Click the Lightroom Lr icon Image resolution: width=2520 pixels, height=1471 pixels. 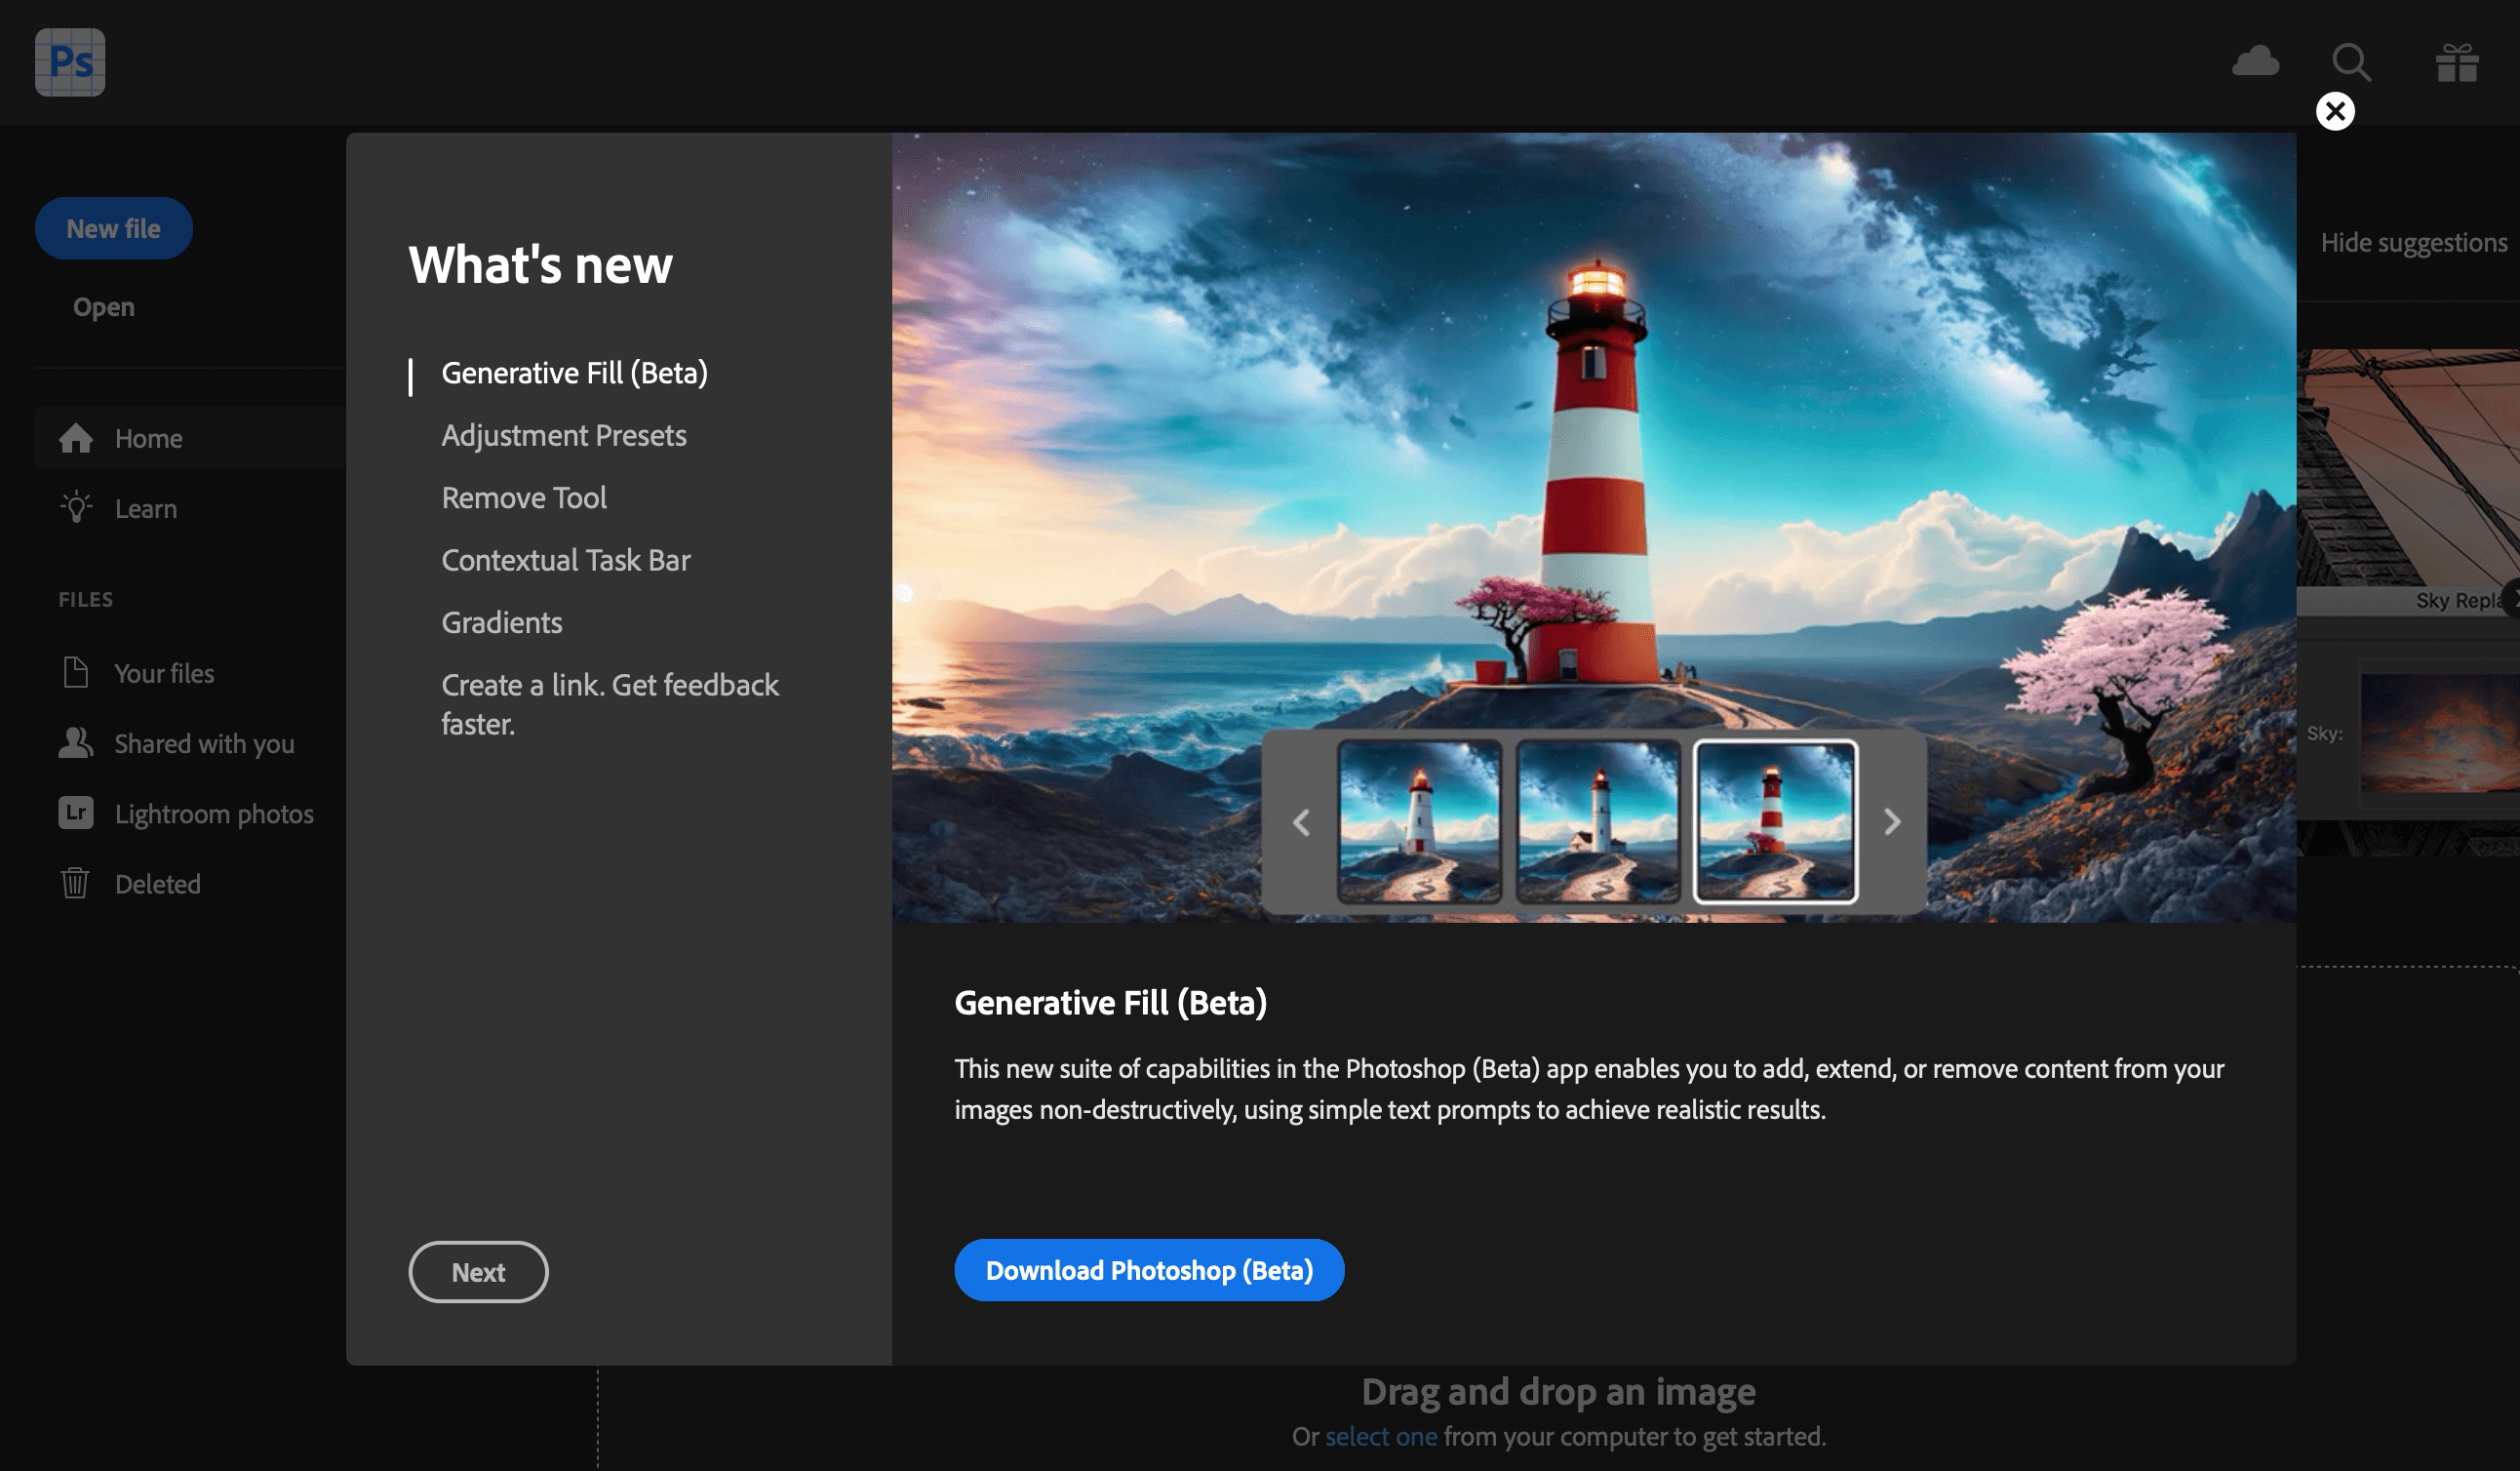coord(76,813)
